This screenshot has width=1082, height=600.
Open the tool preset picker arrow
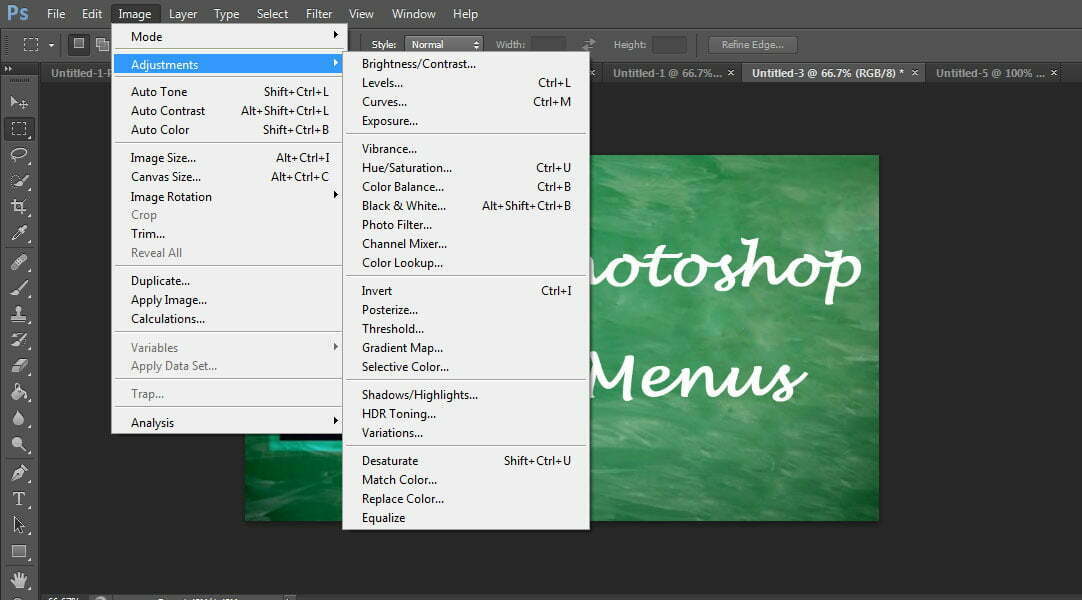point(51,45)
